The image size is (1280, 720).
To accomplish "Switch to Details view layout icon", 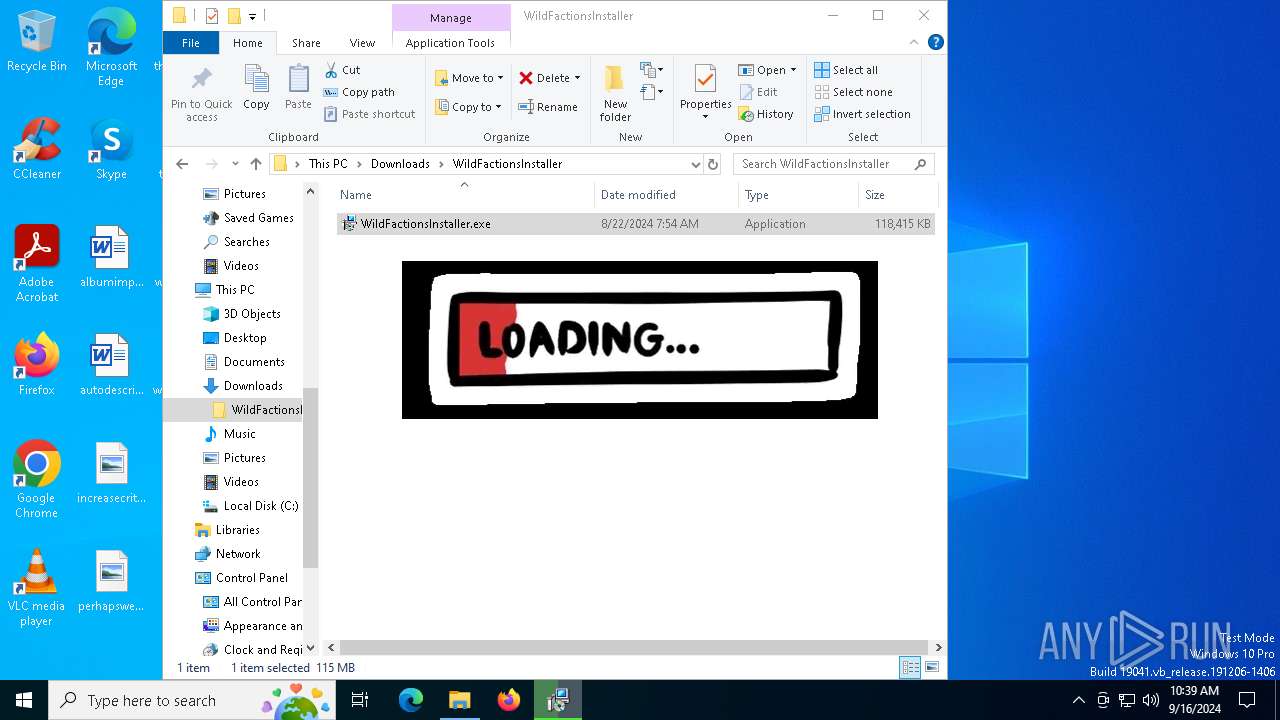I will pos(910,668).
